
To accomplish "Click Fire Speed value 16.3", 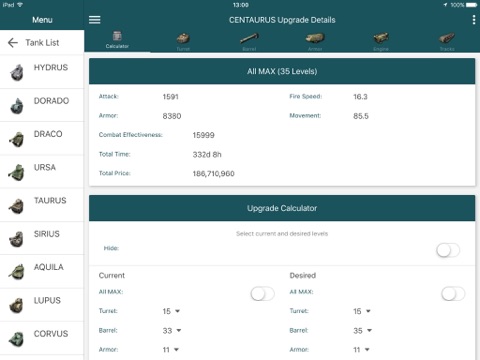I will (360, 97).
